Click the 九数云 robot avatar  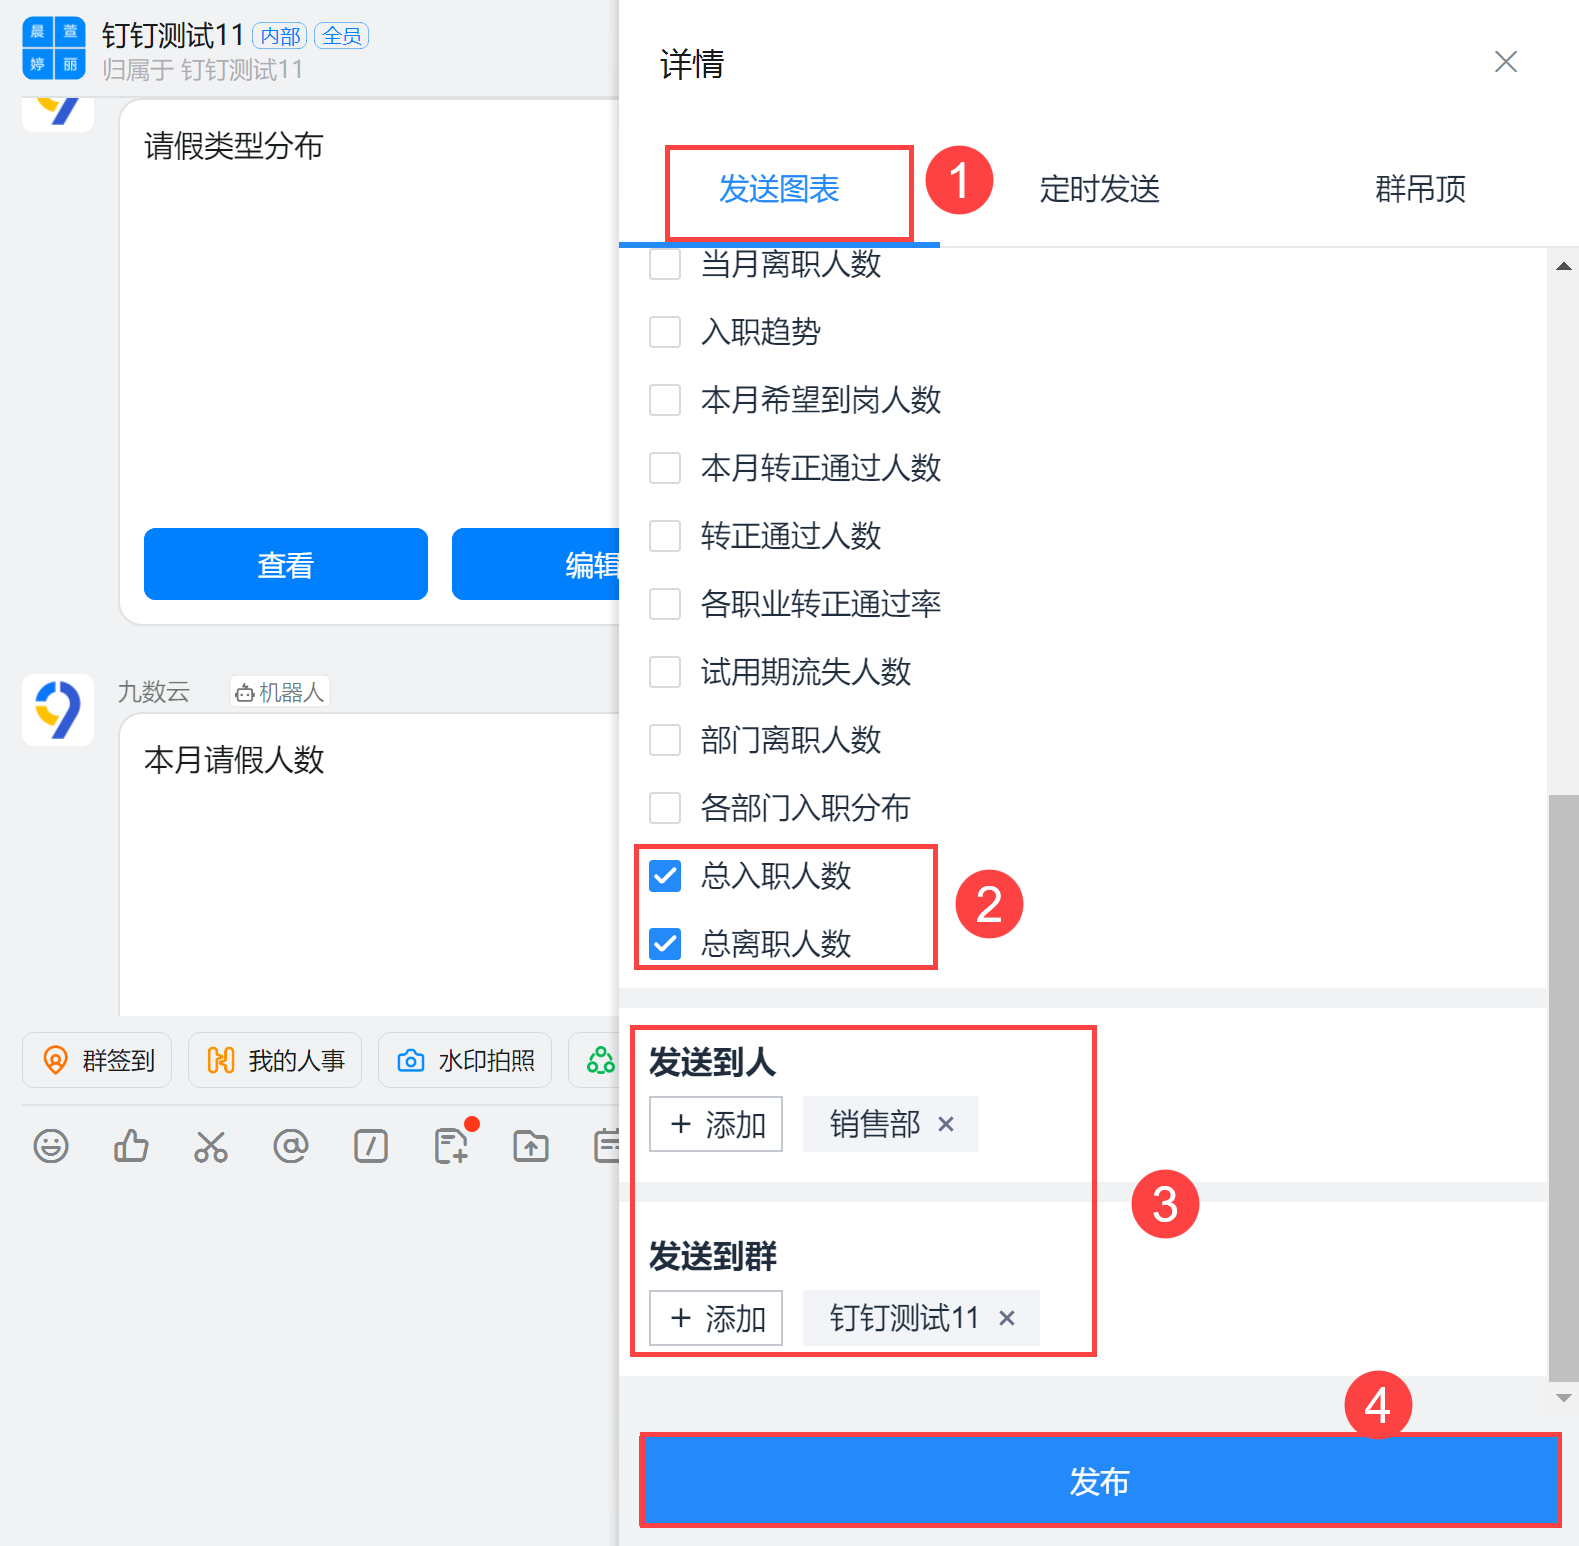[x=58, y=710]
